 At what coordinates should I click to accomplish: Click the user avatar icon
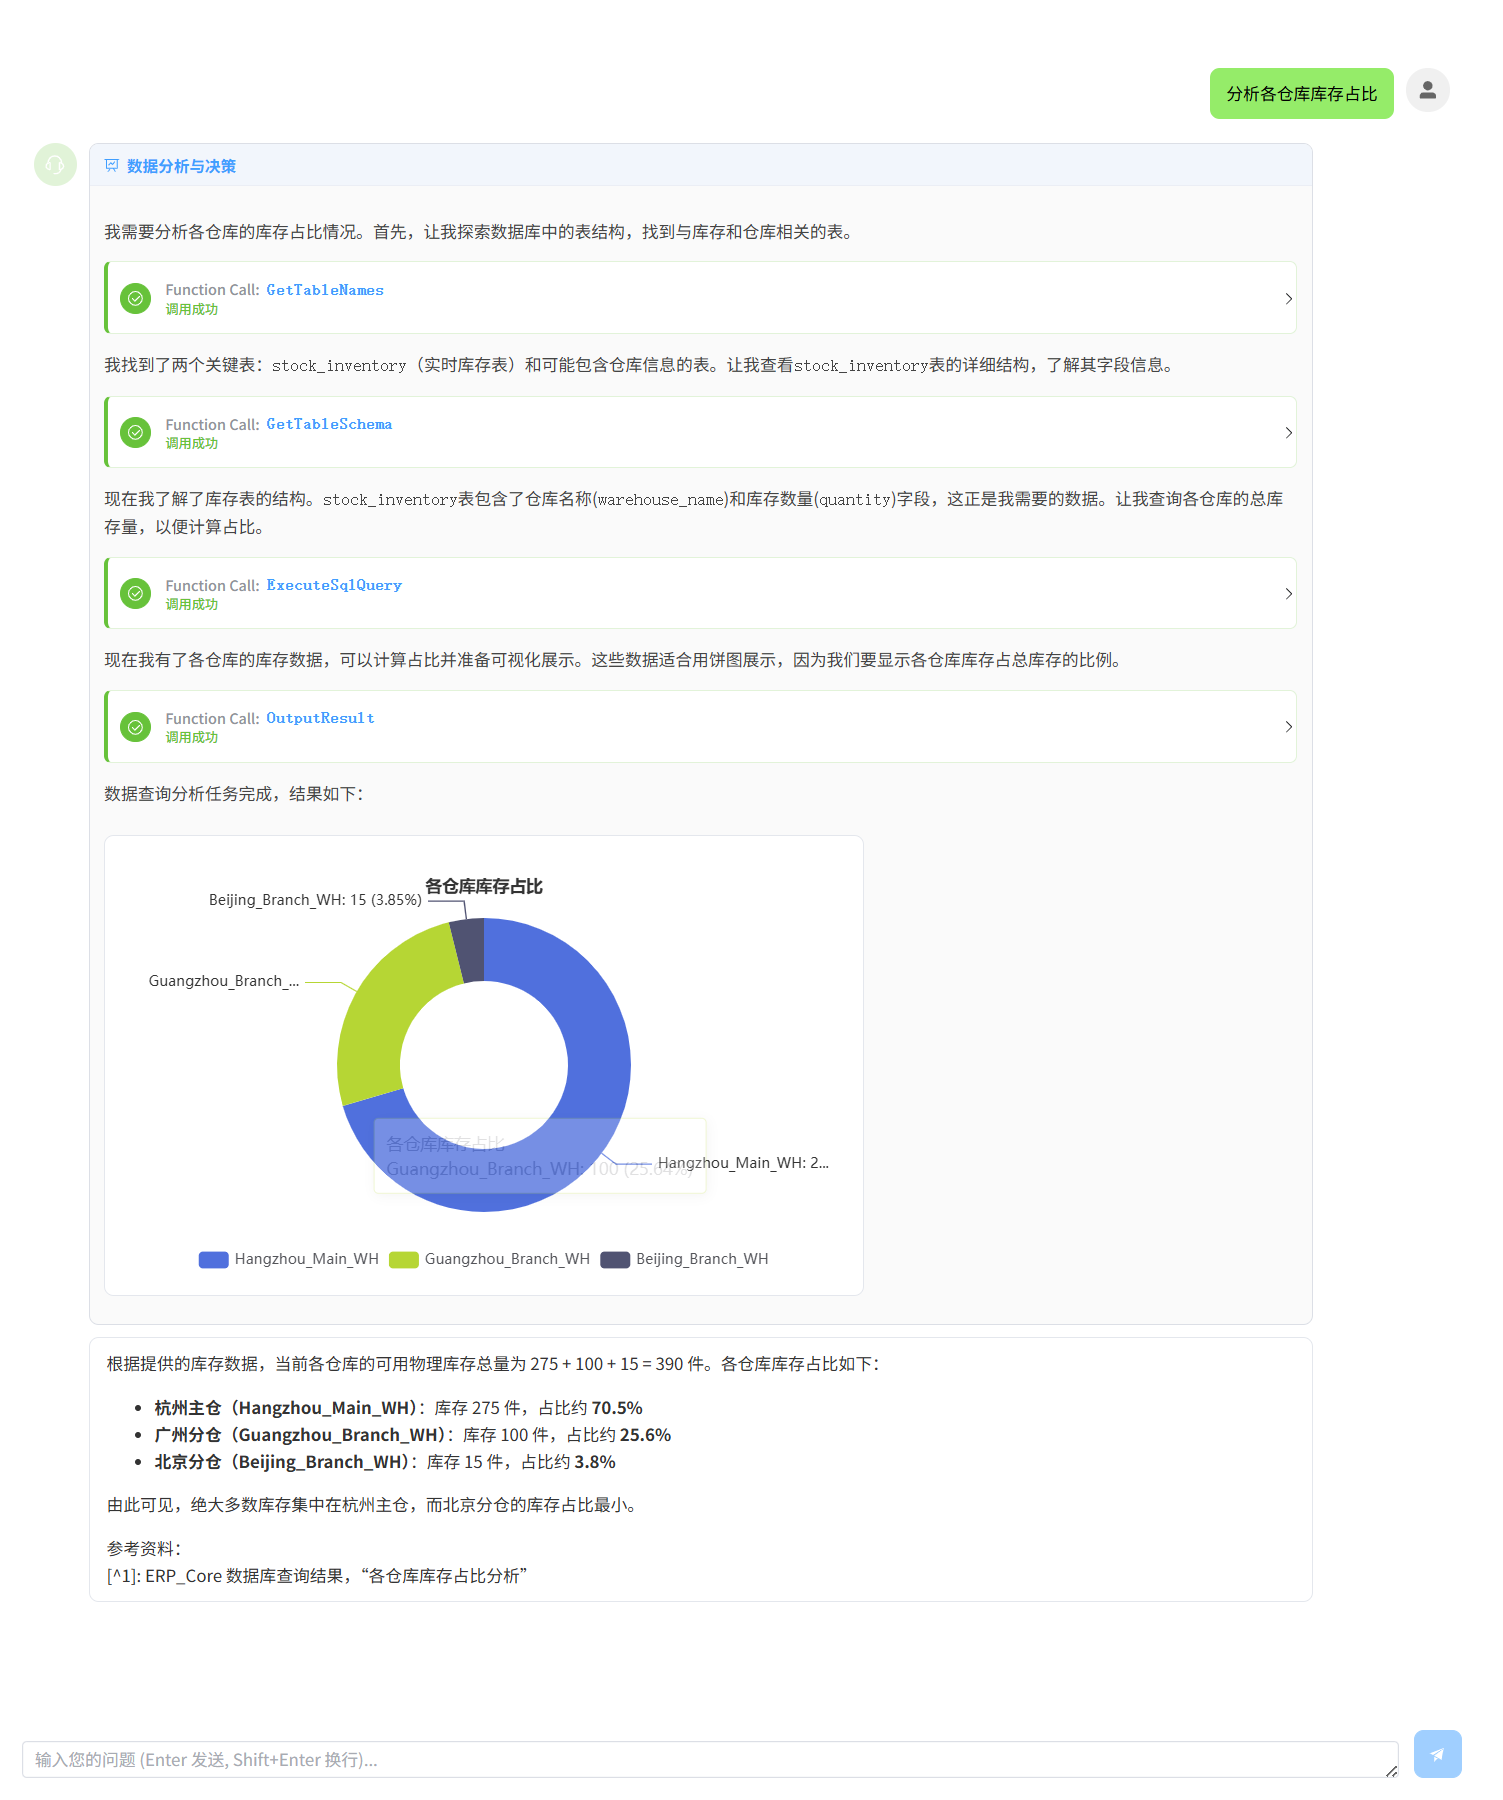coord(1427,90)
